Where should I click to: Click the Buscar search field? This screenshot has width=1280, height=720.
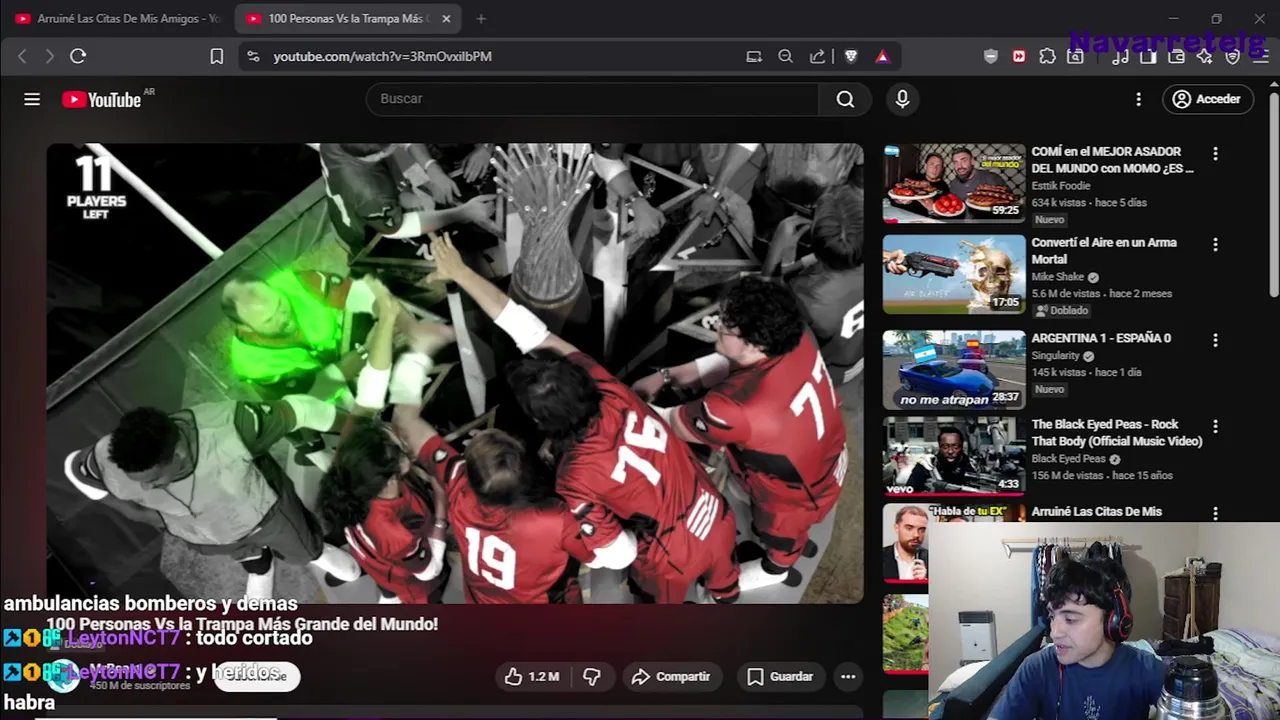[x=593, y=99]
